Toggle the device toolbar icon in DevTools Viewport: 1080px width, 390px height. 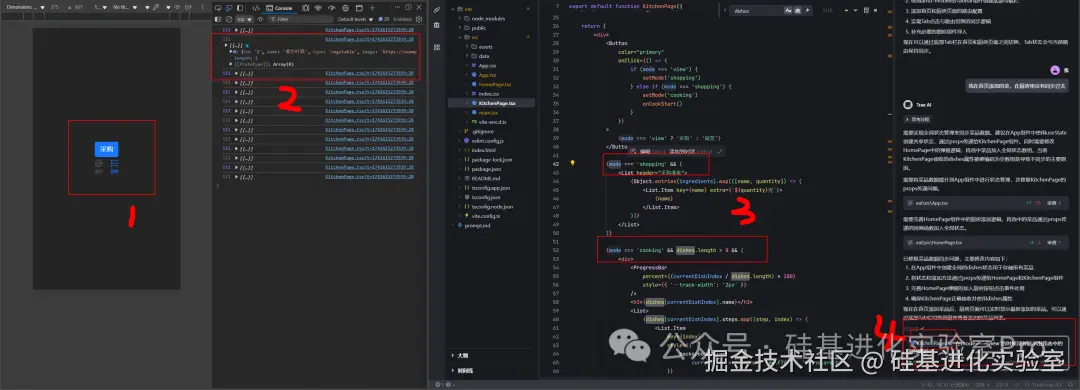[229, 8]
